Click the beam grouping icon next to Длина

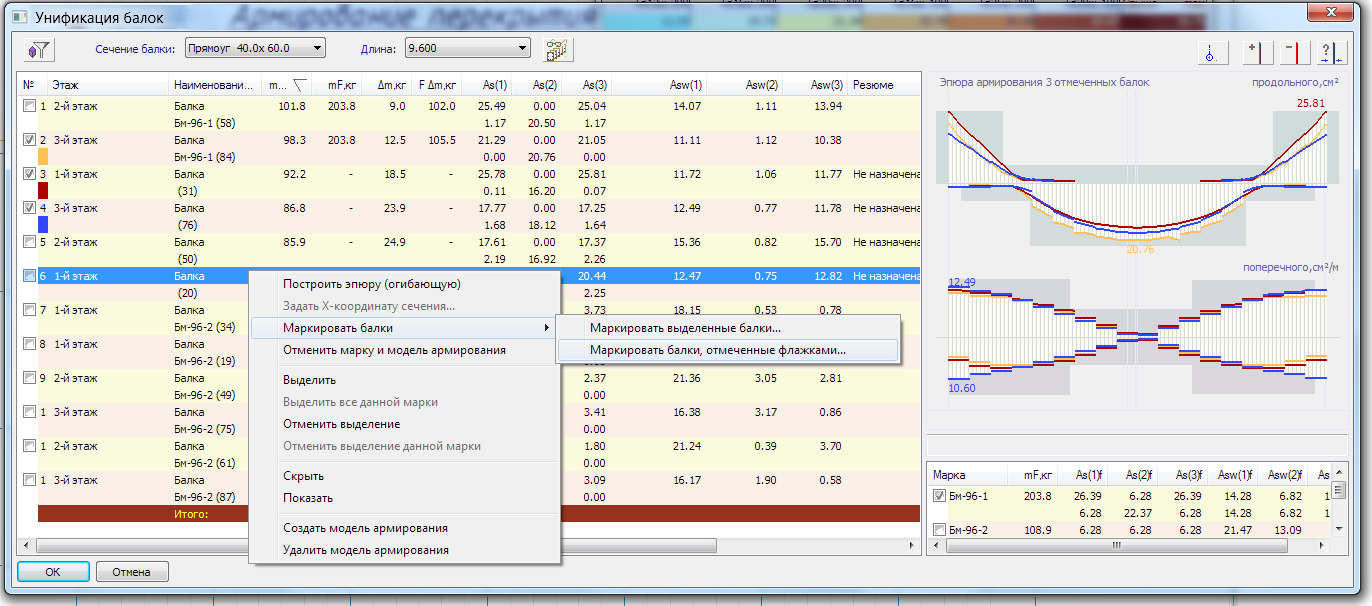556,49
